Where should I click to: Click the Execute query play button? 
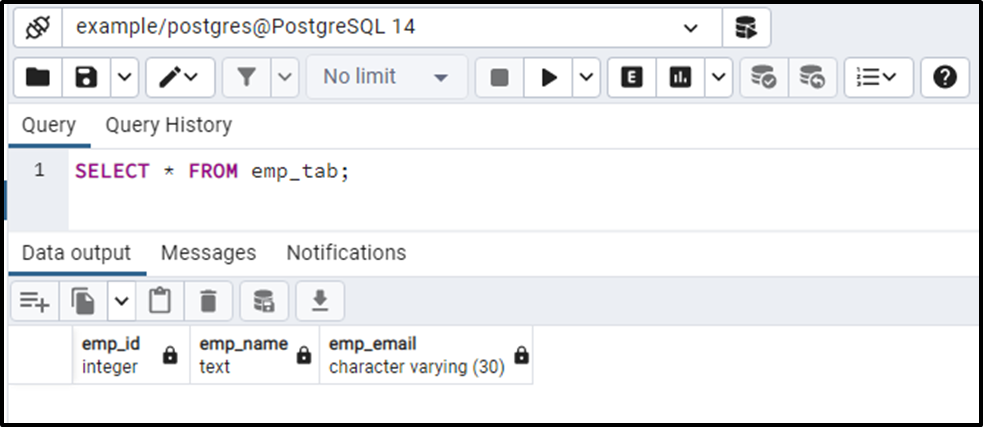549,78
